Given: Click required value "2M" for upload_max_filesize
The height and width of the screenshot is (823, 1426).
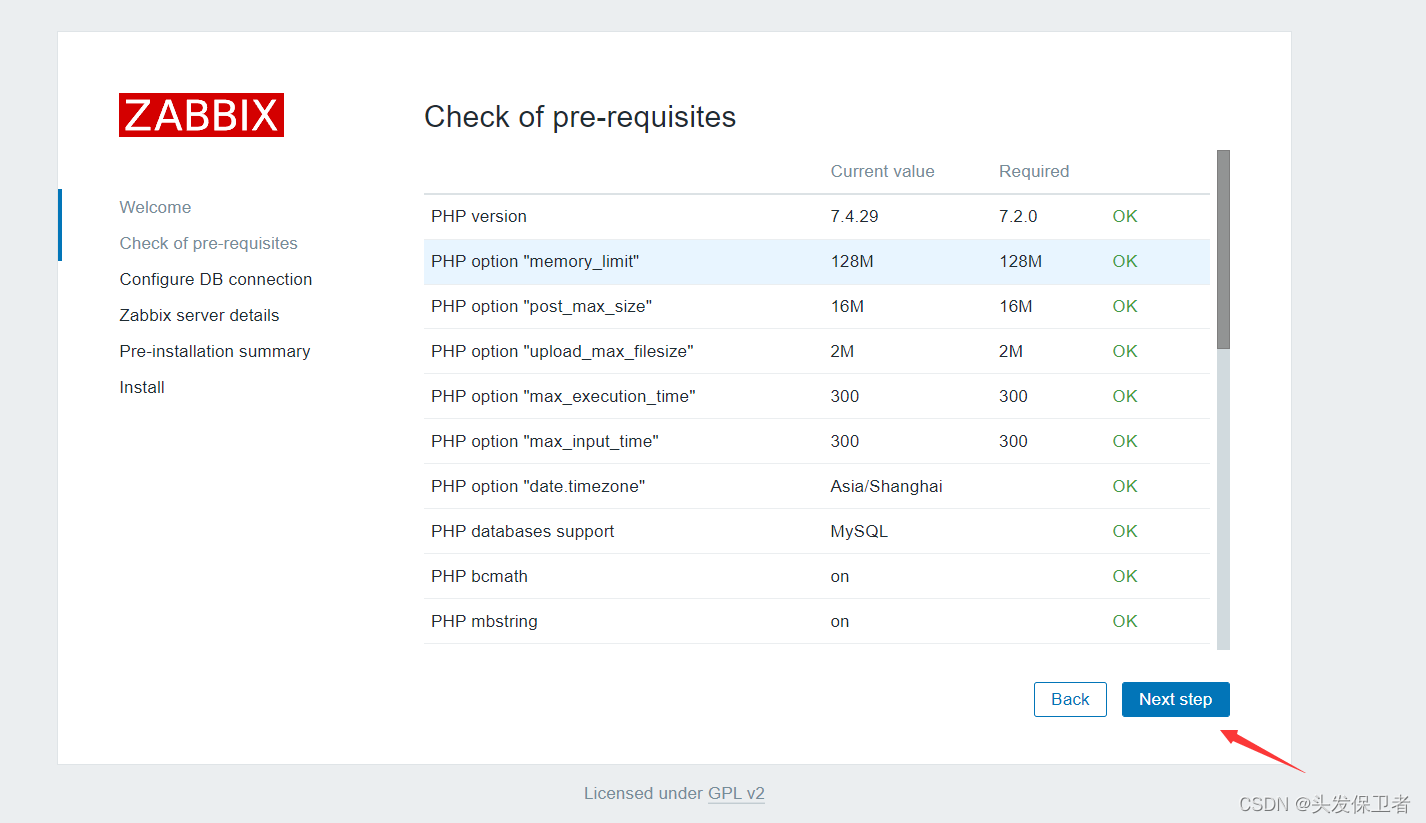Looking at the screenshot, I should 1011,351.
